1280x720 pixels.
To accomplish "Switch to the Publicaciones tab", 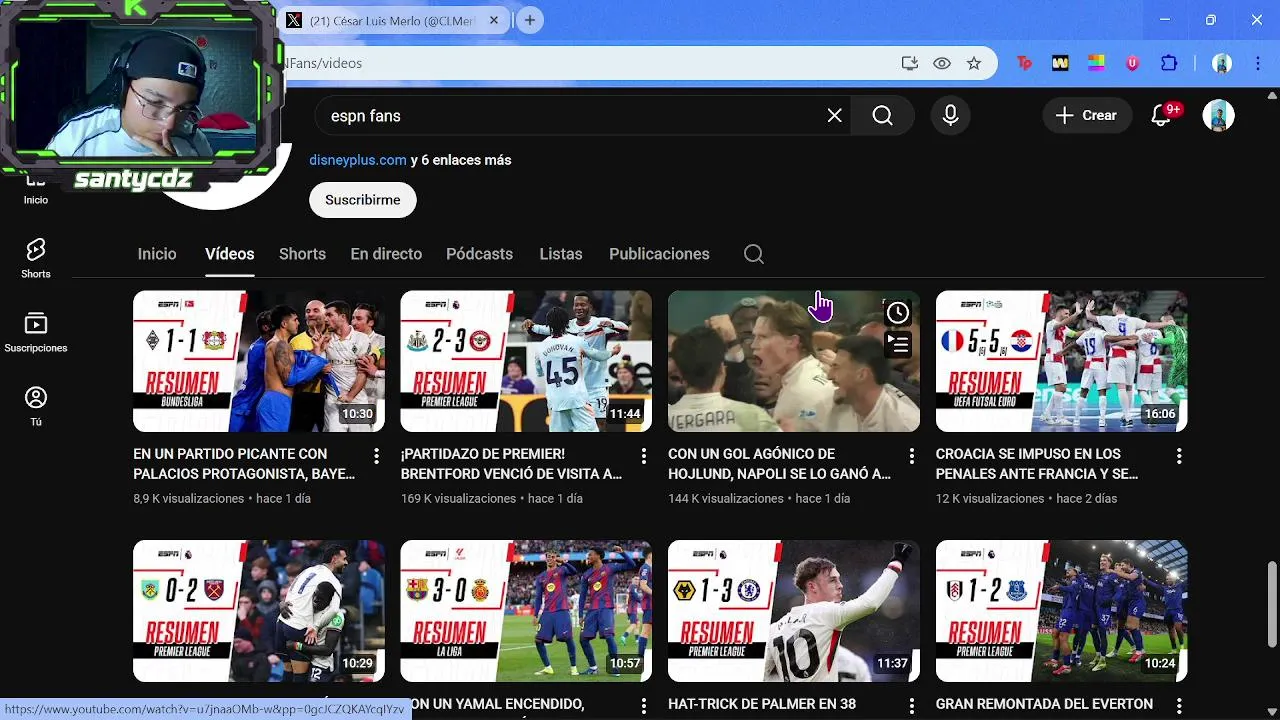I will point(659,254).
